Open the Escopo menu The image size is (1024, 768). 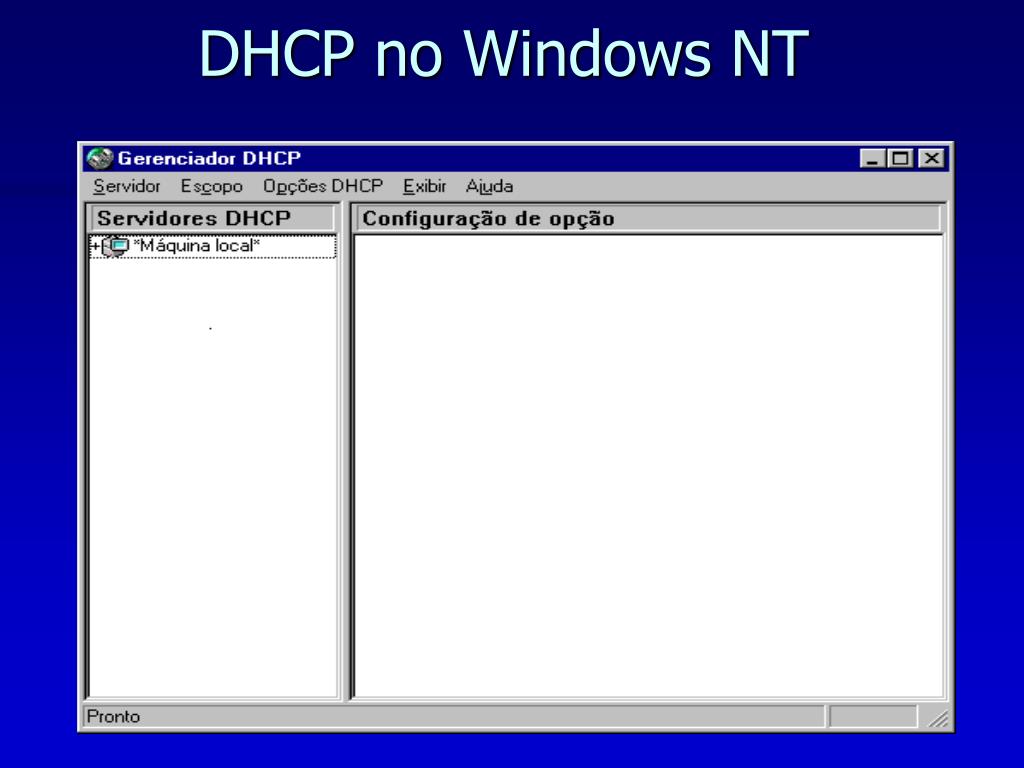pos(212,186)
